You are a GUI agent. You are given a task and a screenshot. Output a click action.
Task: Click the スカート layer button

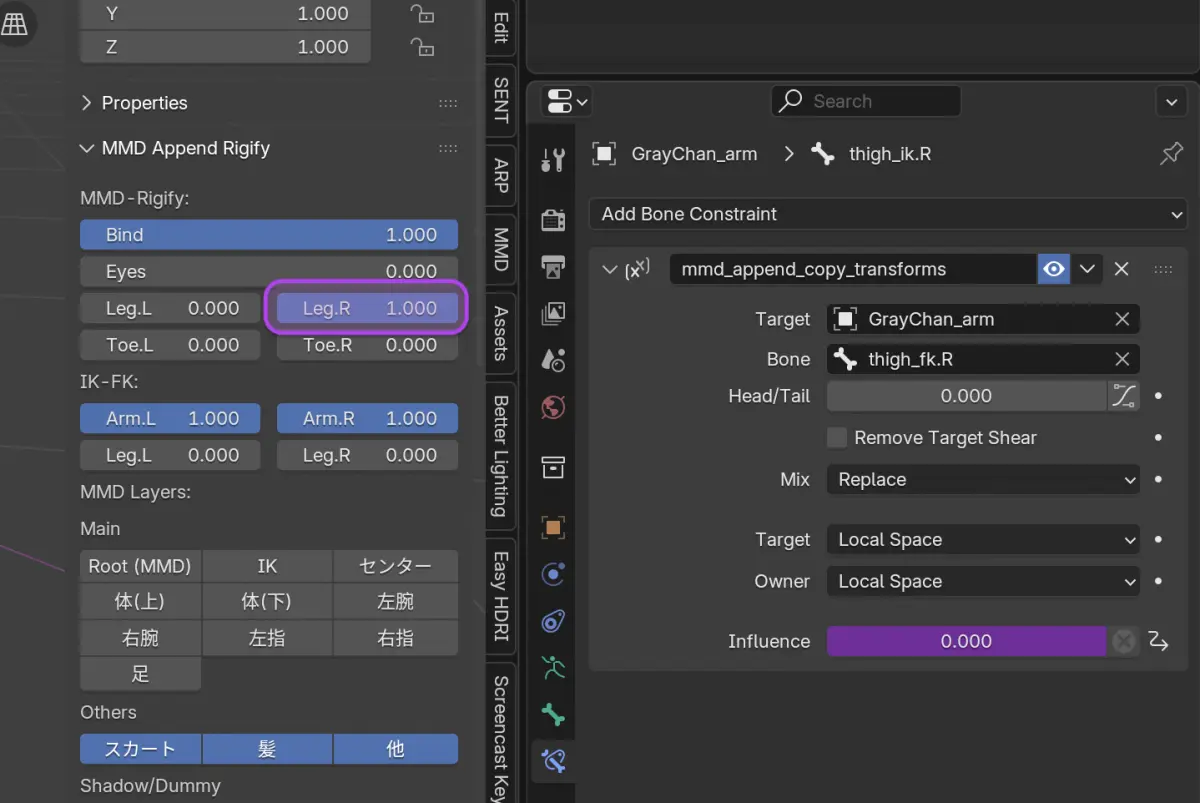(x=141, y=749)
